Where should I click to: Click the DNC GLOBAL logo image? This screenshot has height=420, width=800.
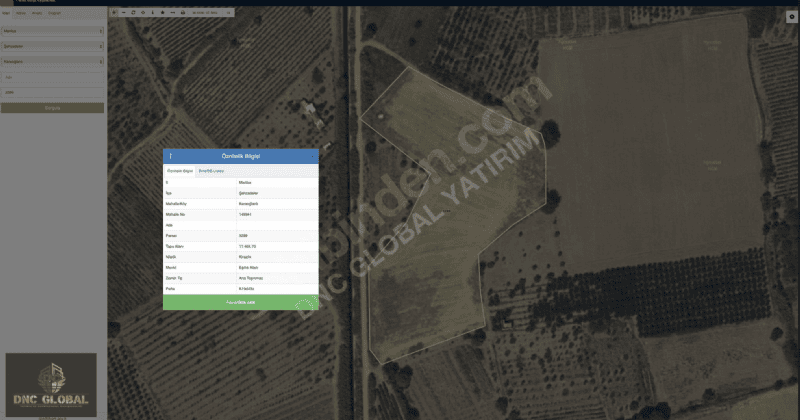tap(51, 385)
